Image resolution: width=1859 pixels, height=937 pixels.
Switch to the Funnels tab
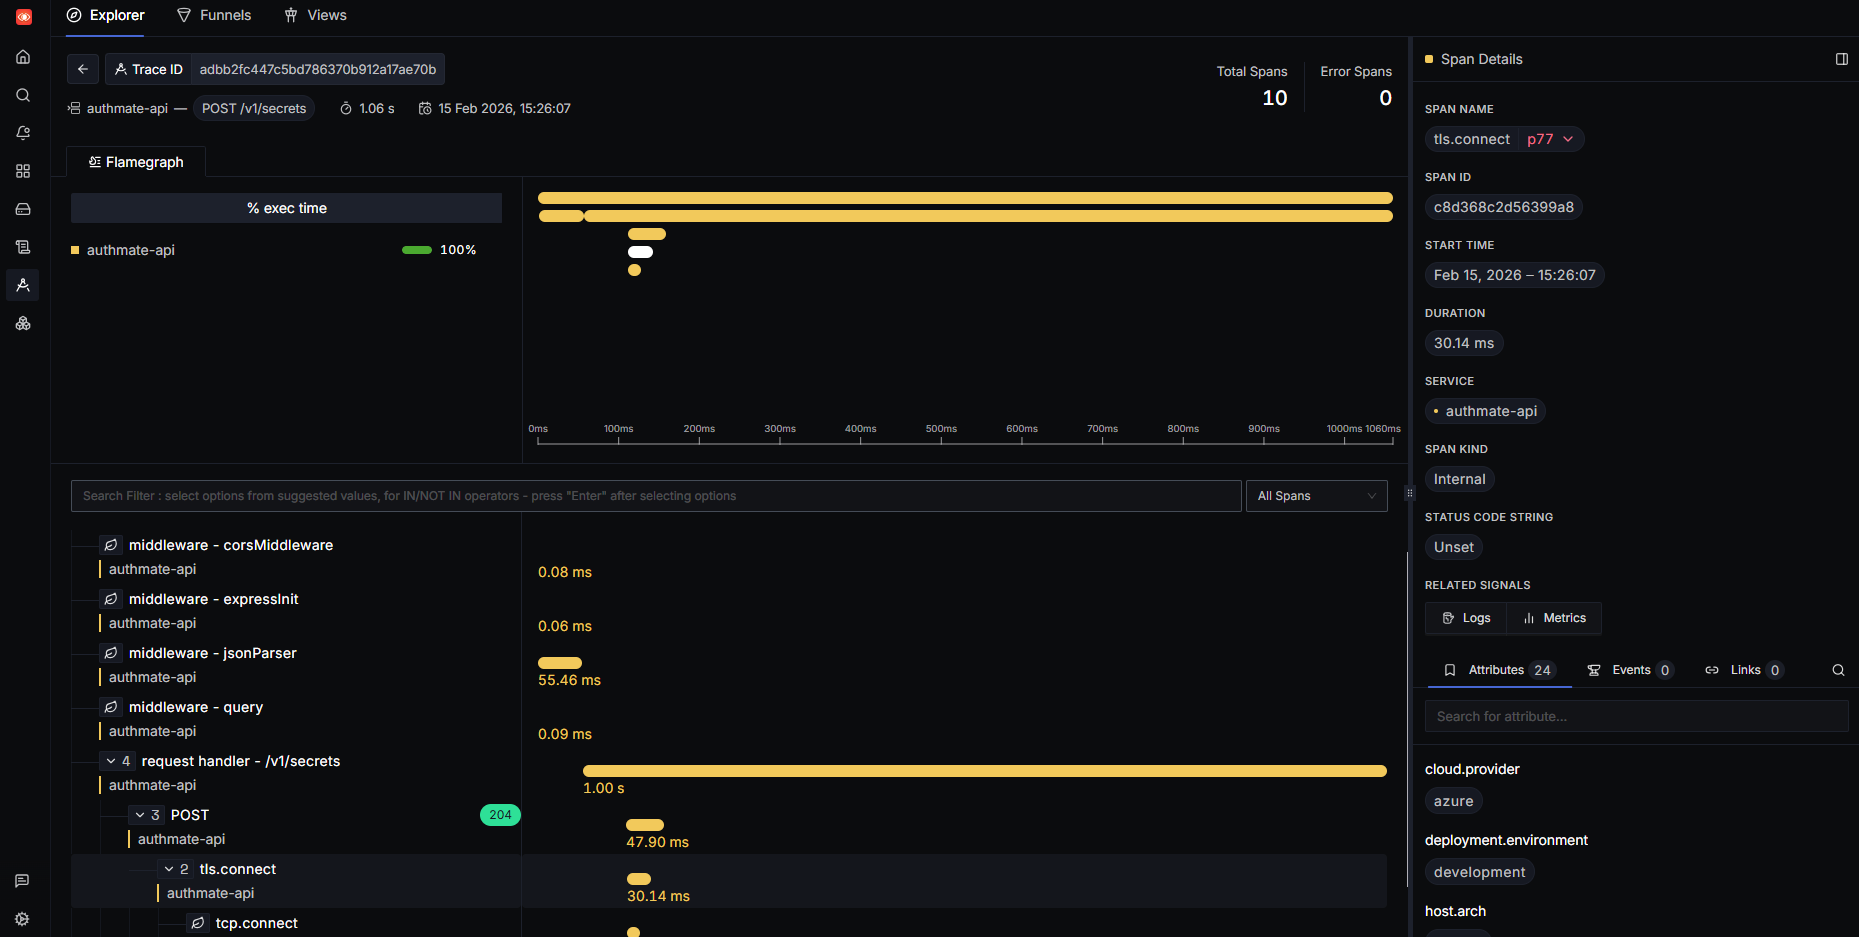point(214,15)
